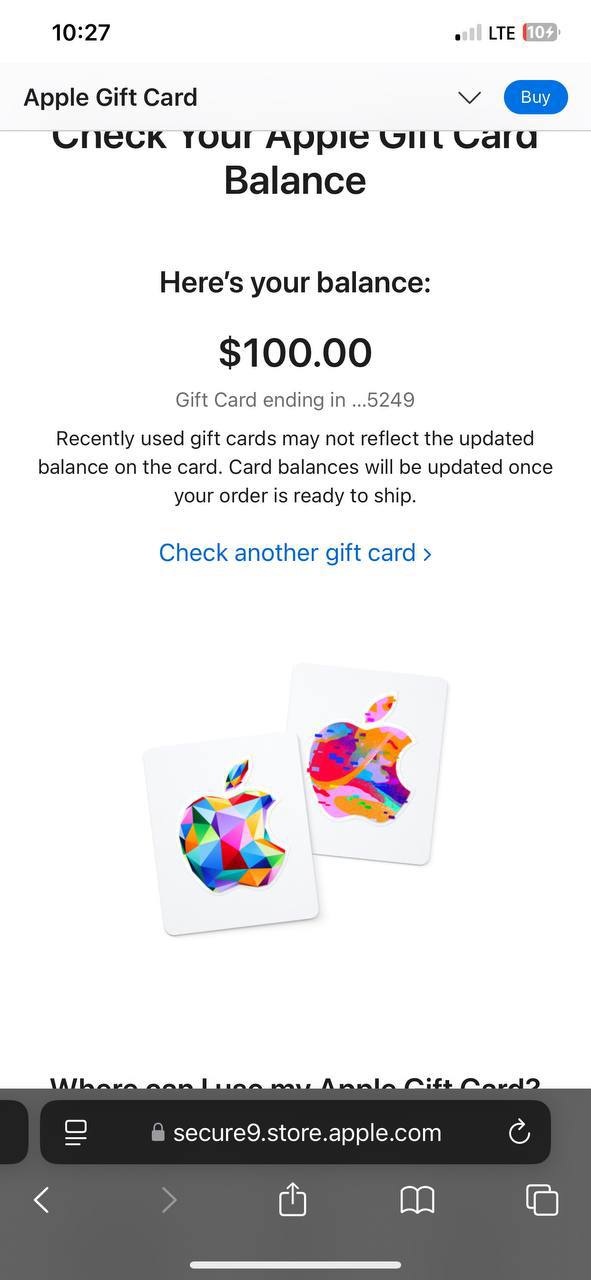
Task: Tap the clock showing 10:27
Action: (81, 32)
